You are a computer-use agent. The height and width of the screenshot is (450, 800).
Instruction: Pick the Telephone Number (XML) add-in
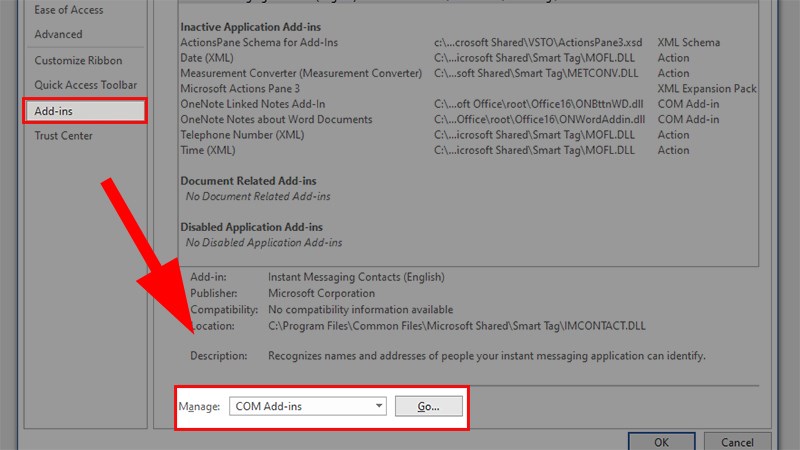point(242,135)
